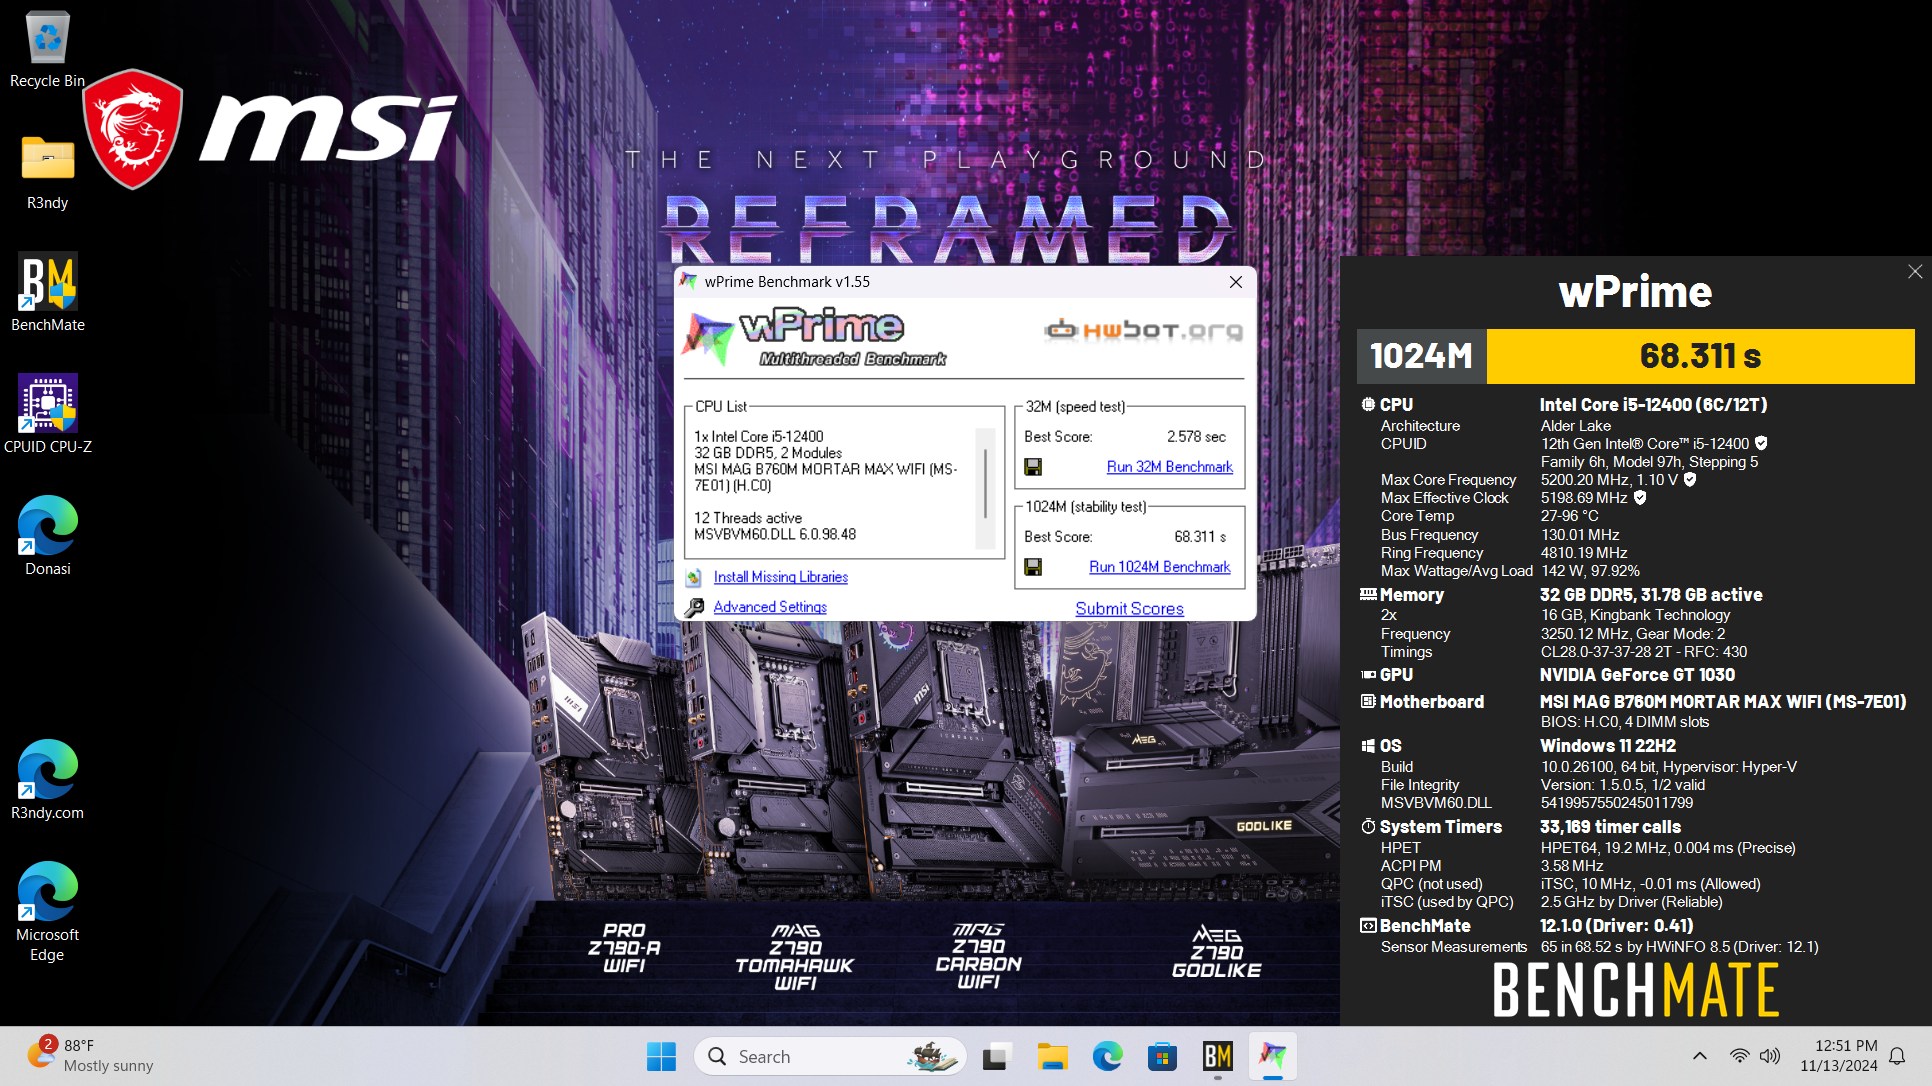Screen dimensions: 1932x1086
Task: Run the 1024M Benchmark
Action: click(x=1159, y=567)
